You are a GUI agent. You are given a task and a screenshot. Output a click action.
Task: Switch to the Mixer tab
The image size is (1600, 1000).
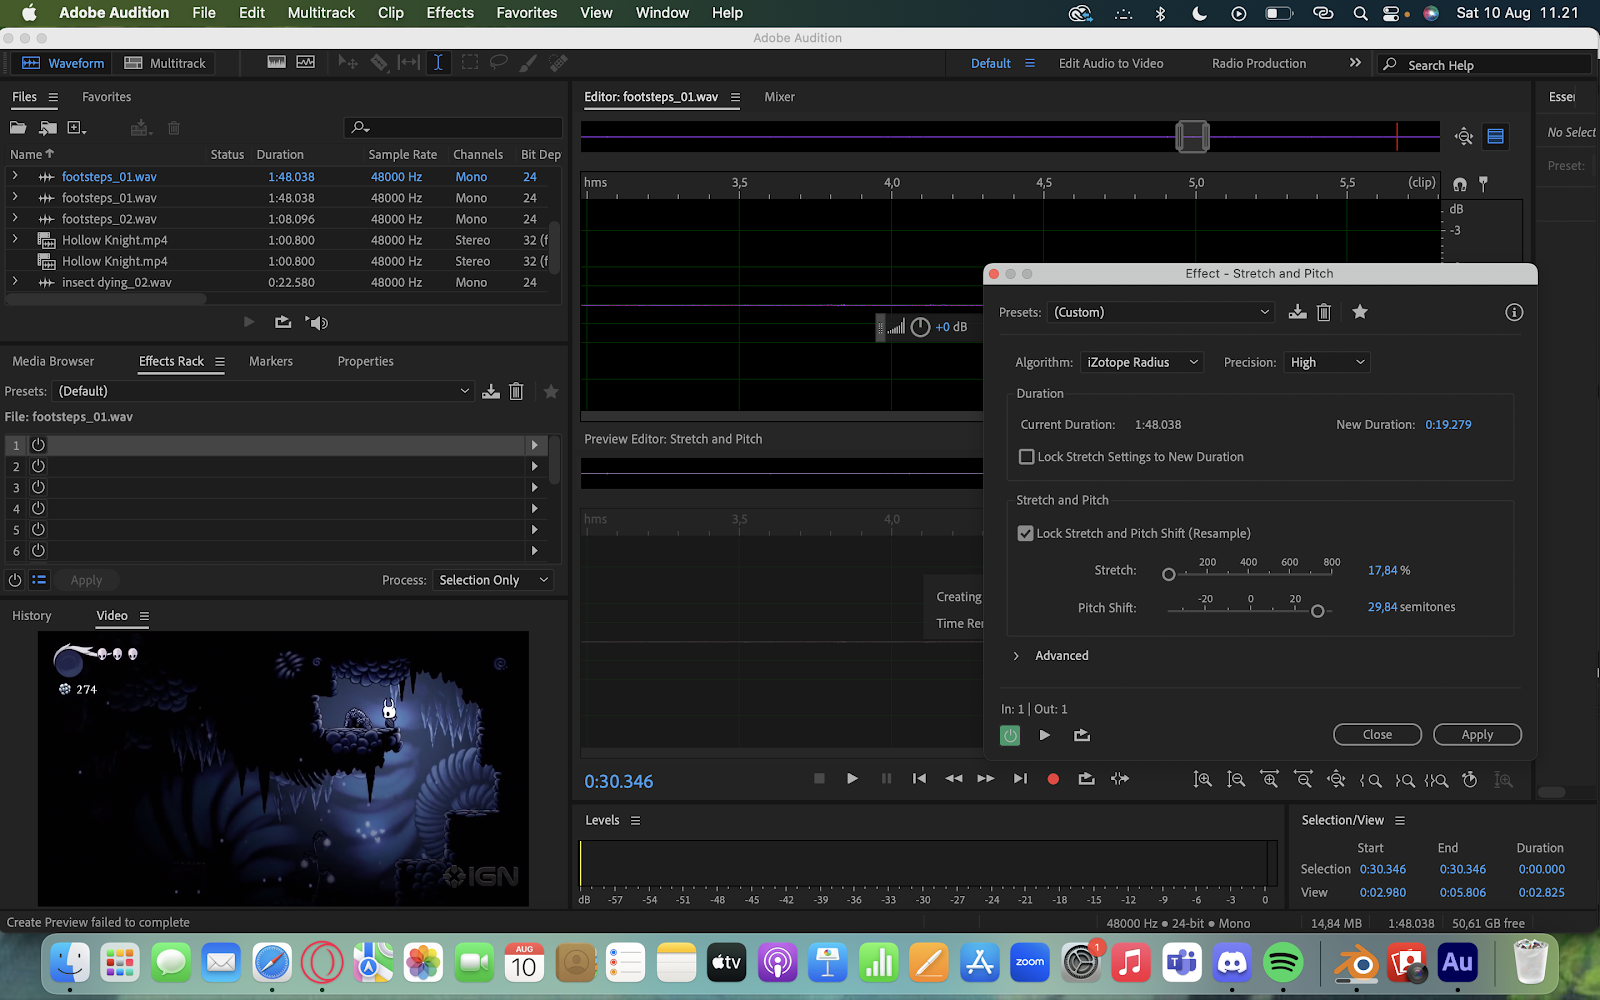tap(779, 97)
